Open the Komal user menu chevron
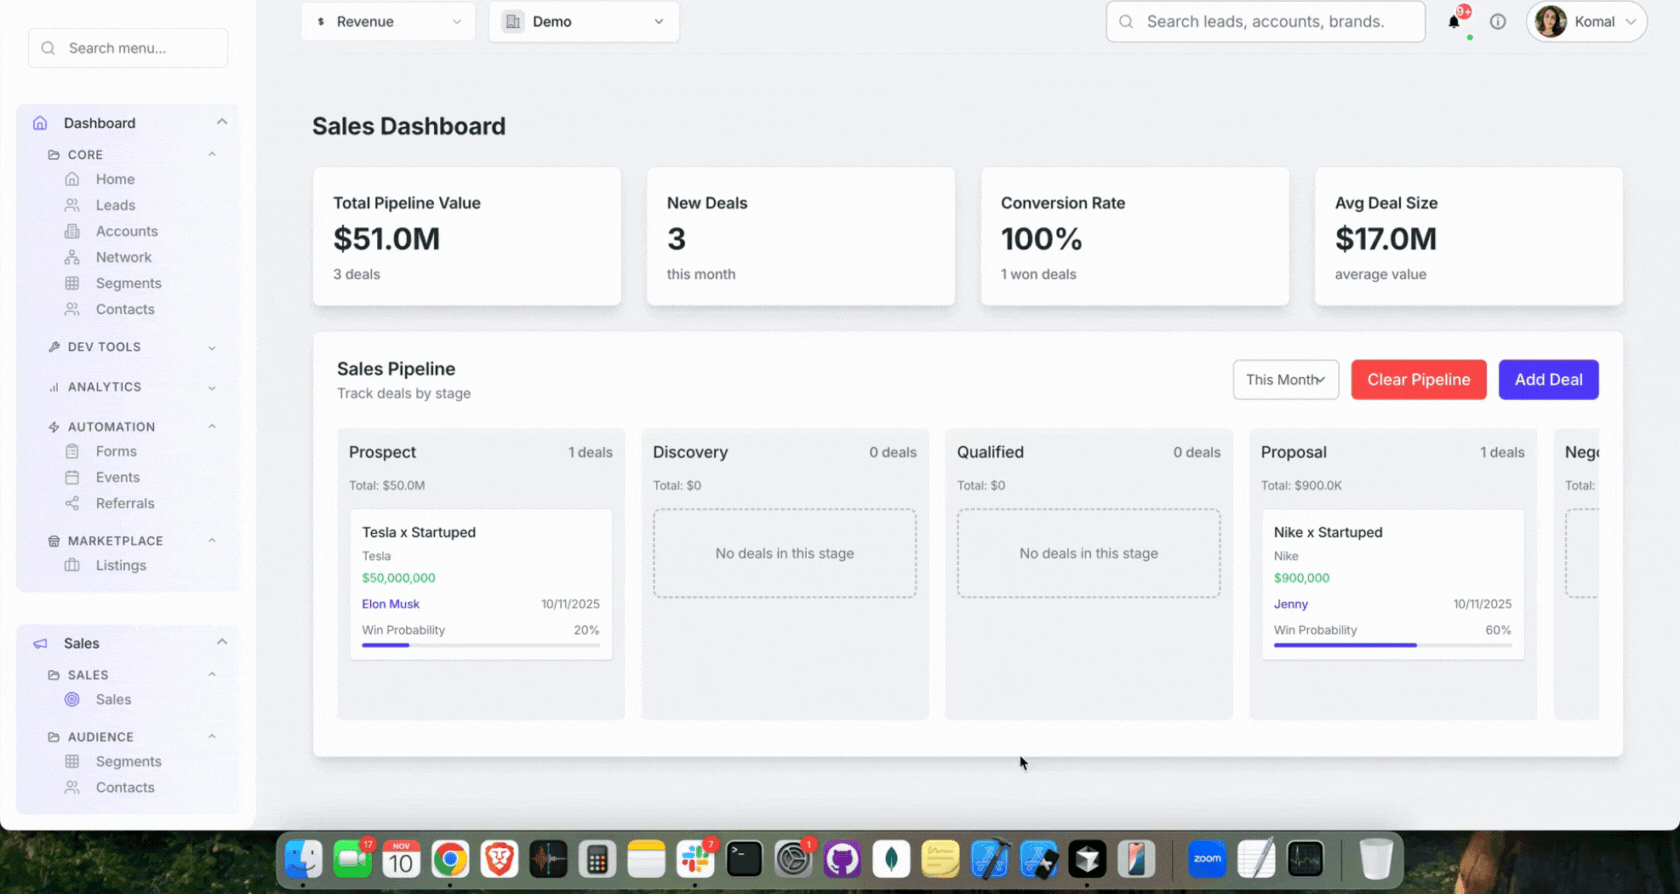This screenshot has width=1680, height=894. coord(1631,22)
